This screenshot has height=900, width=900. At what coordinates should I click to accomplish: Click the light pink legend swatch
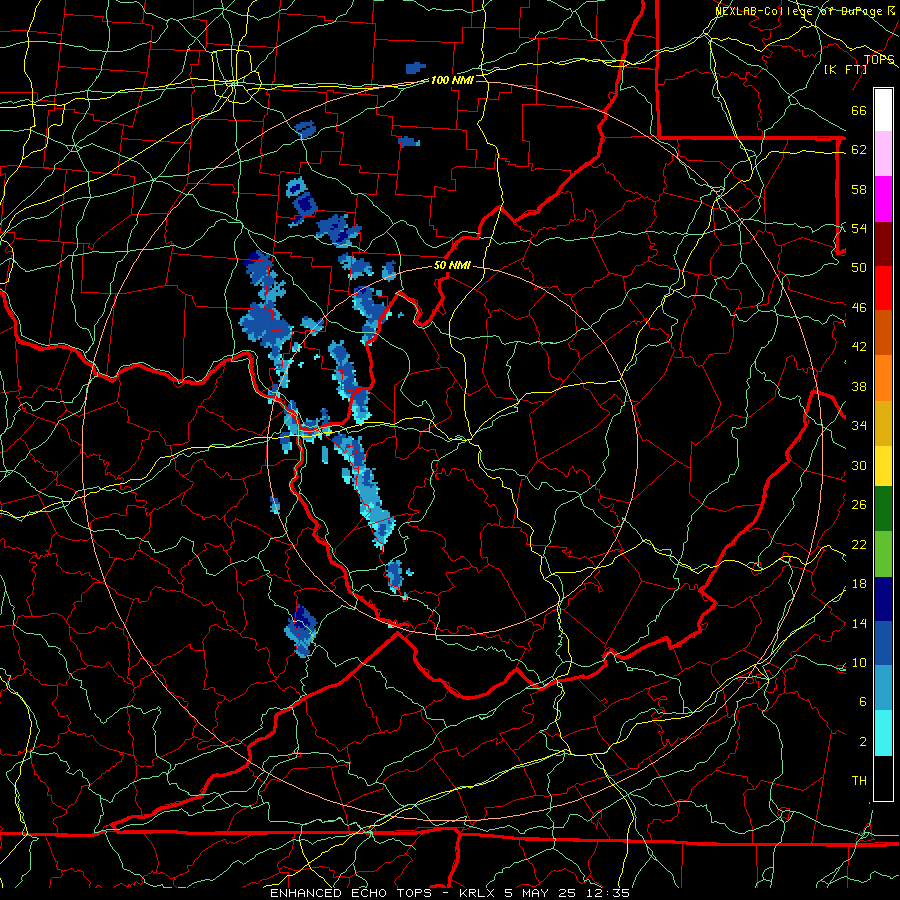click(x=883, y=154)
